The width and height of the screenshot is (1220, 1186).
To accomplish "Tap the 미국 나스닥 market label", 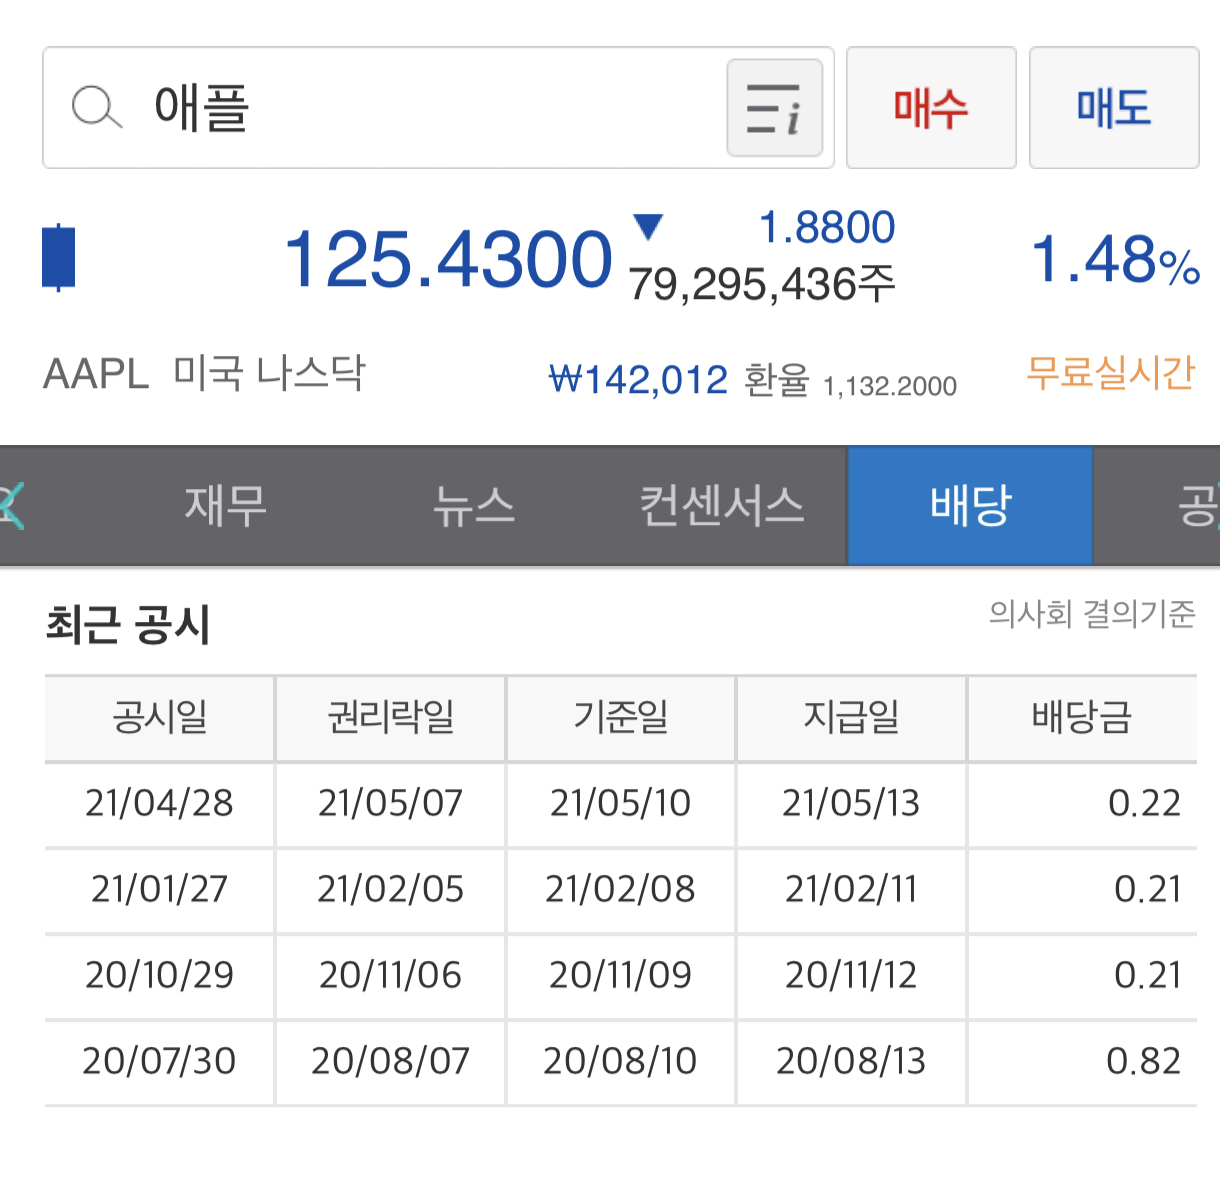I will tap(270, 373).
